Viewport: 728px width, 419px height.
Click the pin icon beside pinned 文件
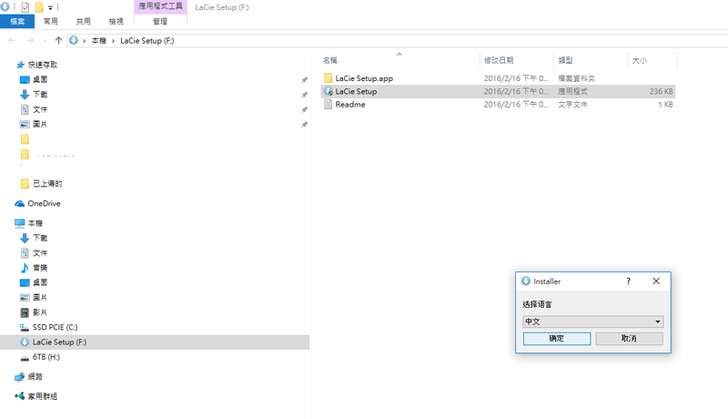pyautogui.click(x=304, y=110)
